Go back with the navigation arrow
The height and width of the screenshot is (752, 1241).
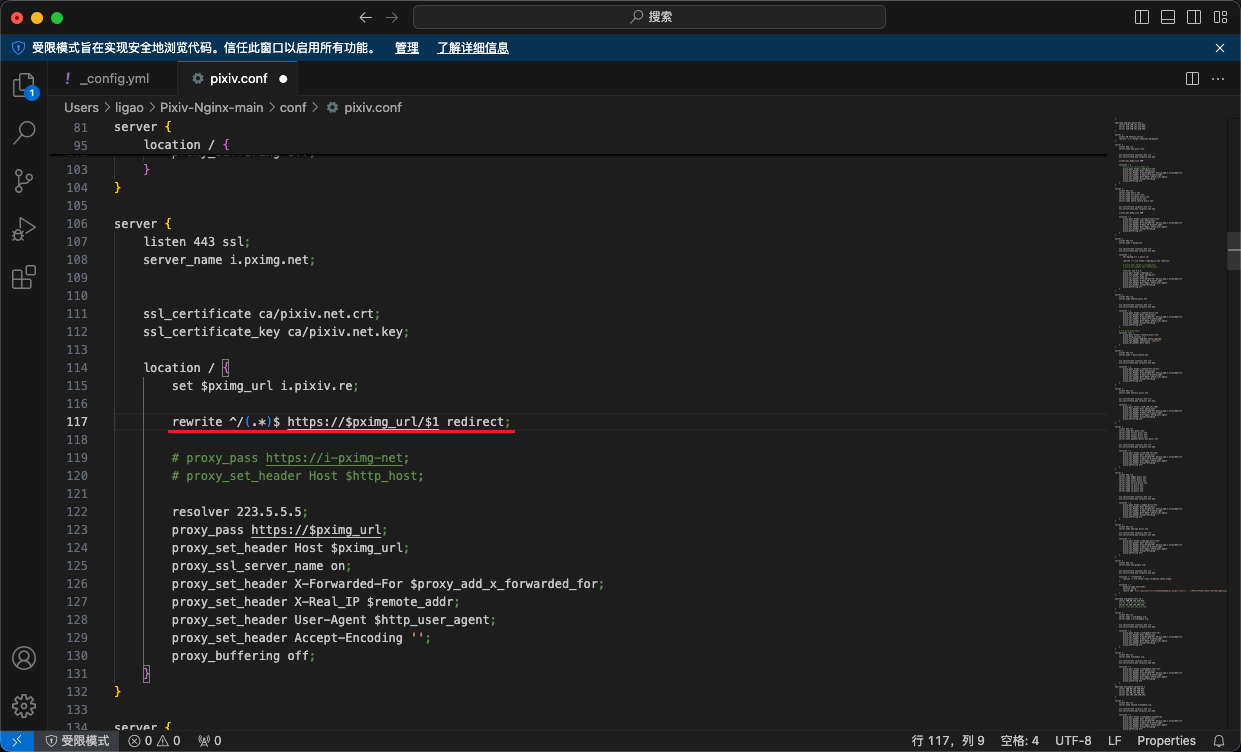[365, 17]
